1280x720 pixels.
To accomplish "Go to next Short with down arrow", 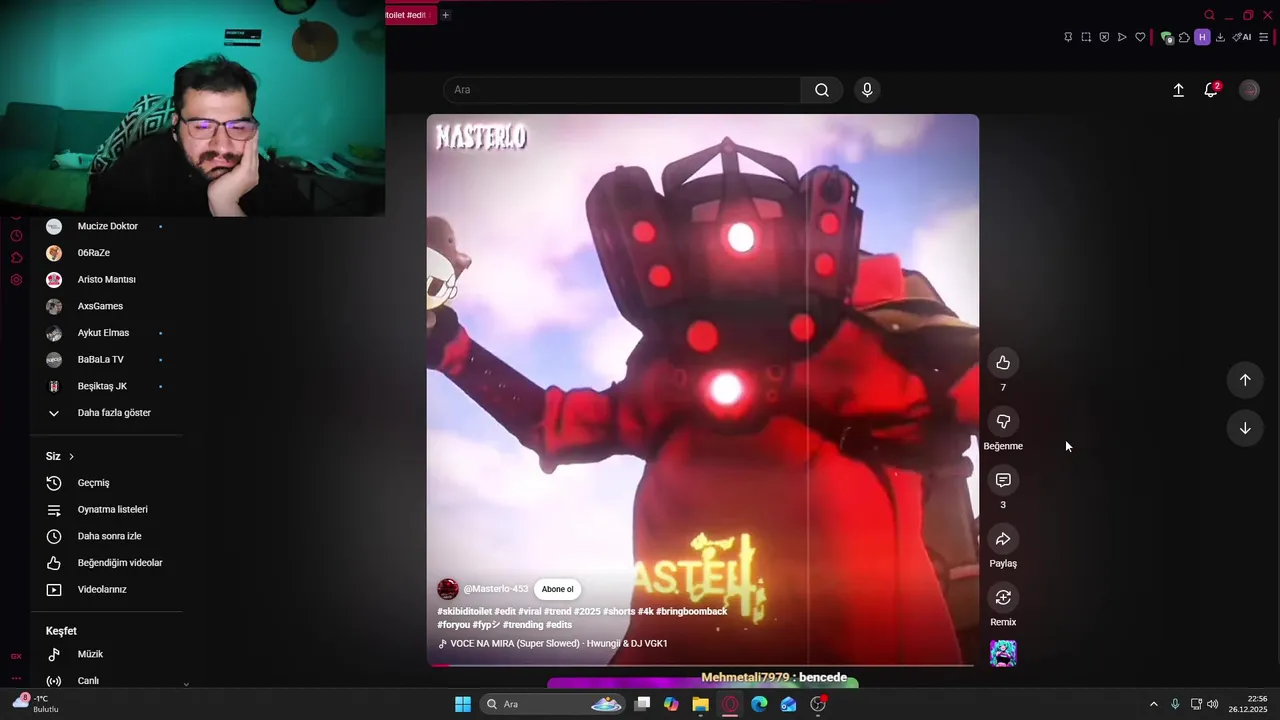I will (x=1245, y=428).
